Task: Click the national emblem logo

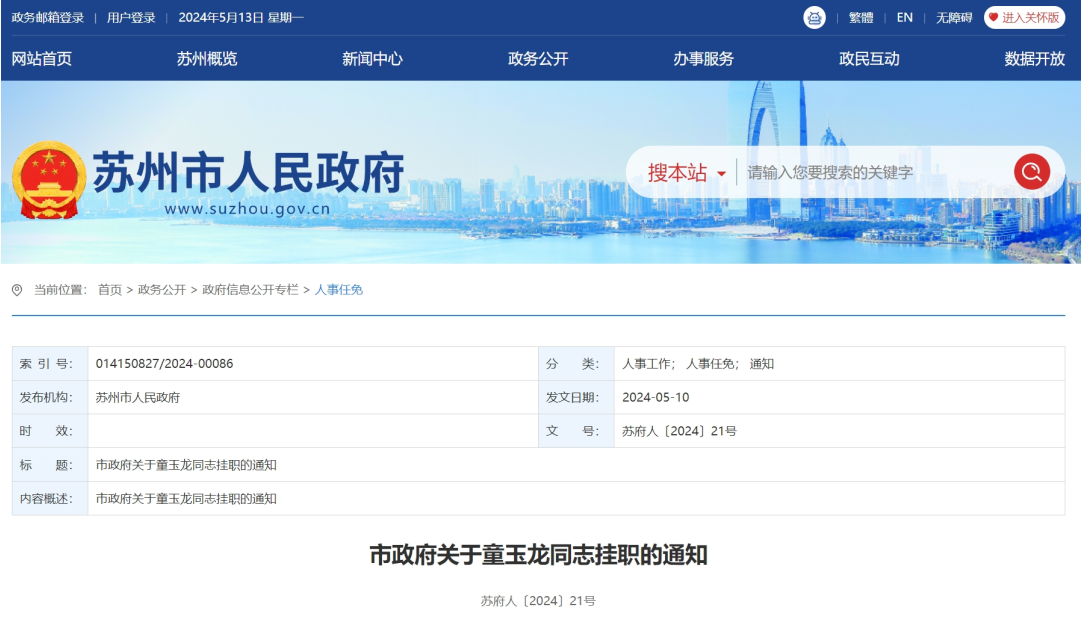Action: click(49, 180)
